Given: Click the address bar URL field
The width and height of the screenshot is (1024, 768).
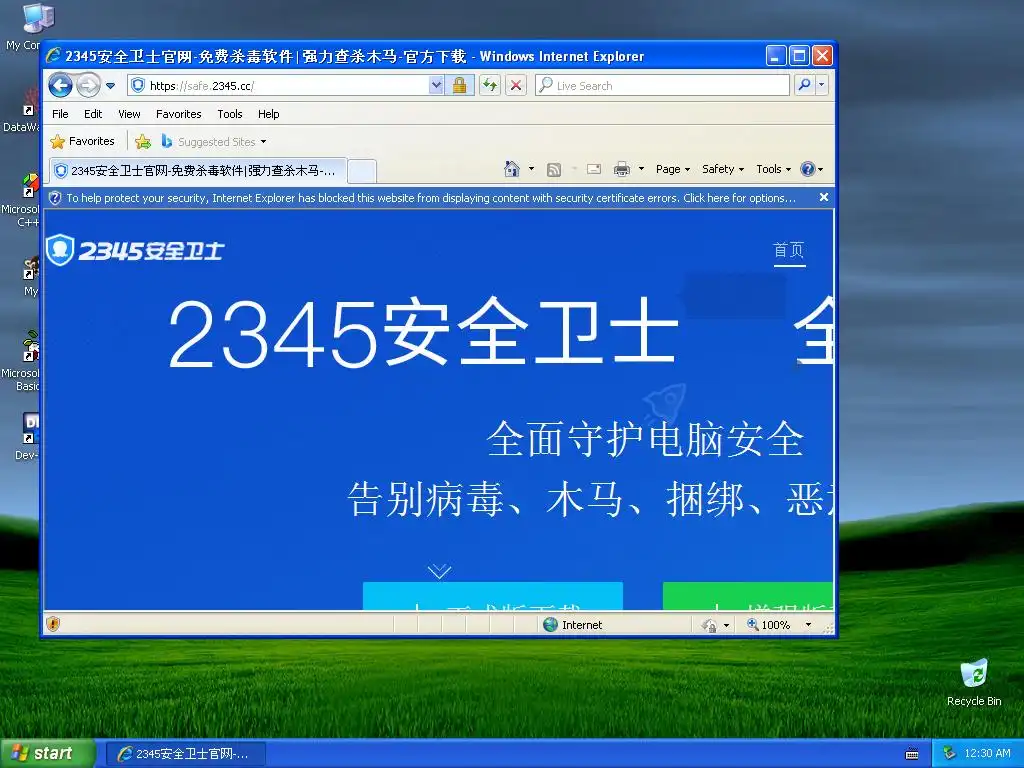Looking at the screenshot, I should 279,86.
